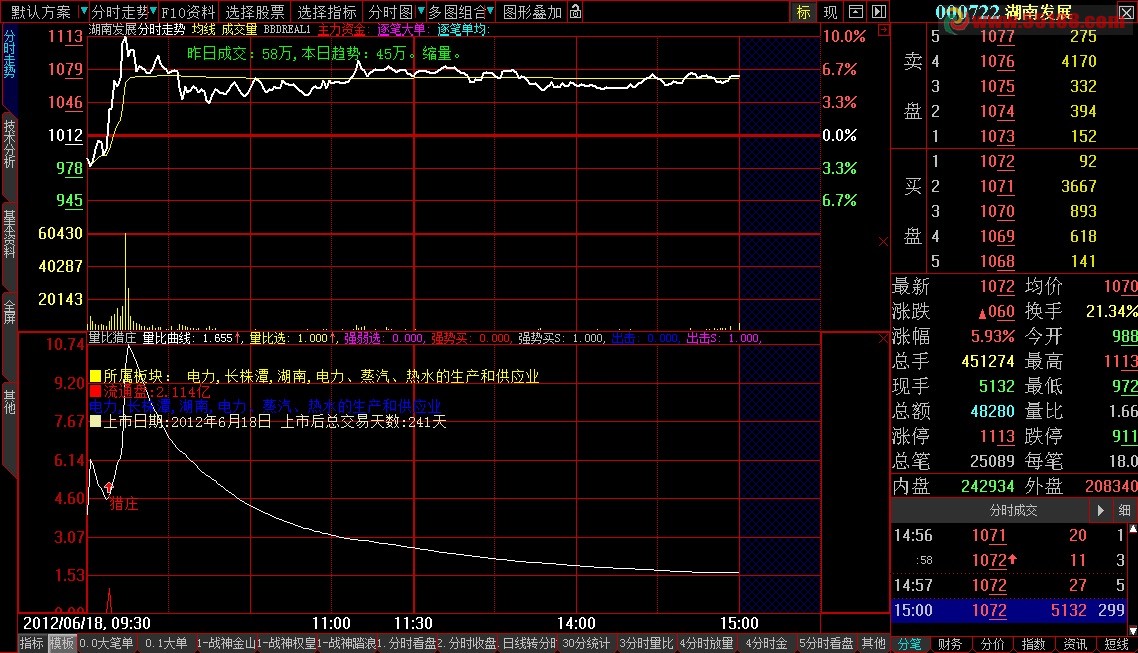This screenshot has width=1138, height=653.
Task: Switch to the 短线 tab
Action: click(x=1116, y=644)
